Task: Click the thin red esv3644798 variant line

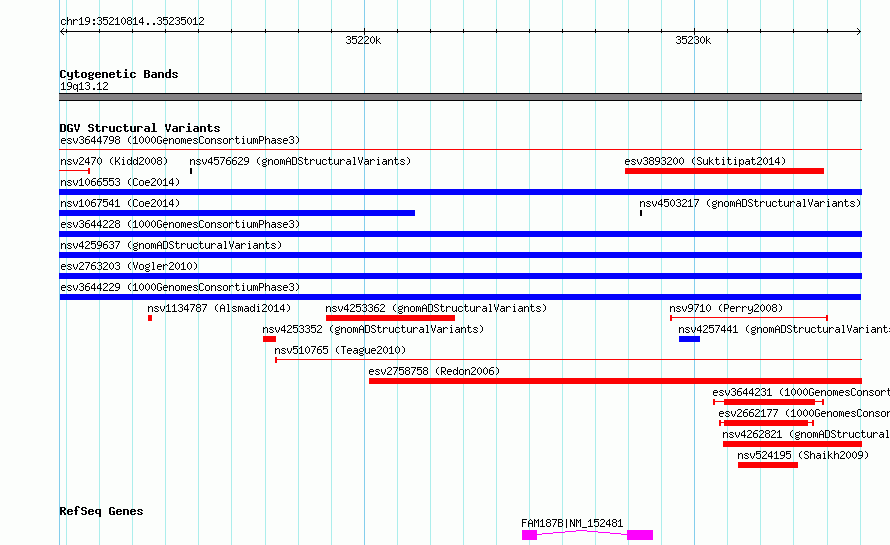Action: click(460, 150)
